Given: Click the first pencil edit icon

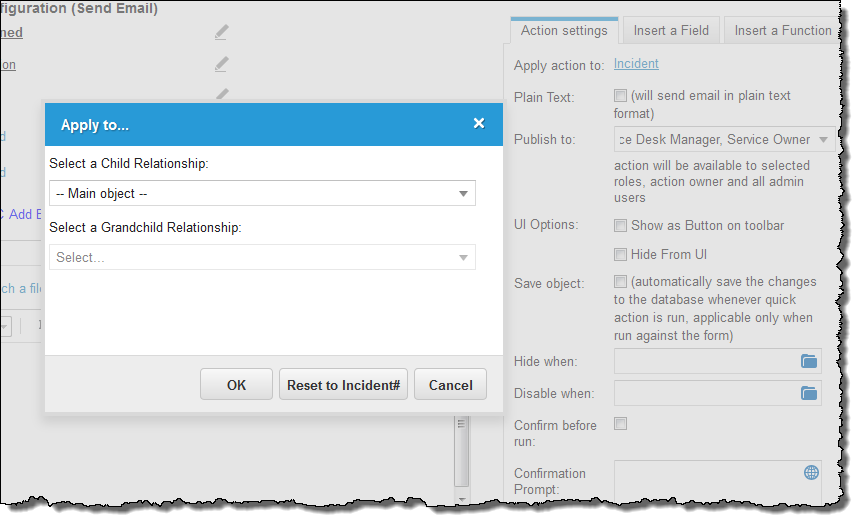Looking at the screenshot, I should point(221,33).
